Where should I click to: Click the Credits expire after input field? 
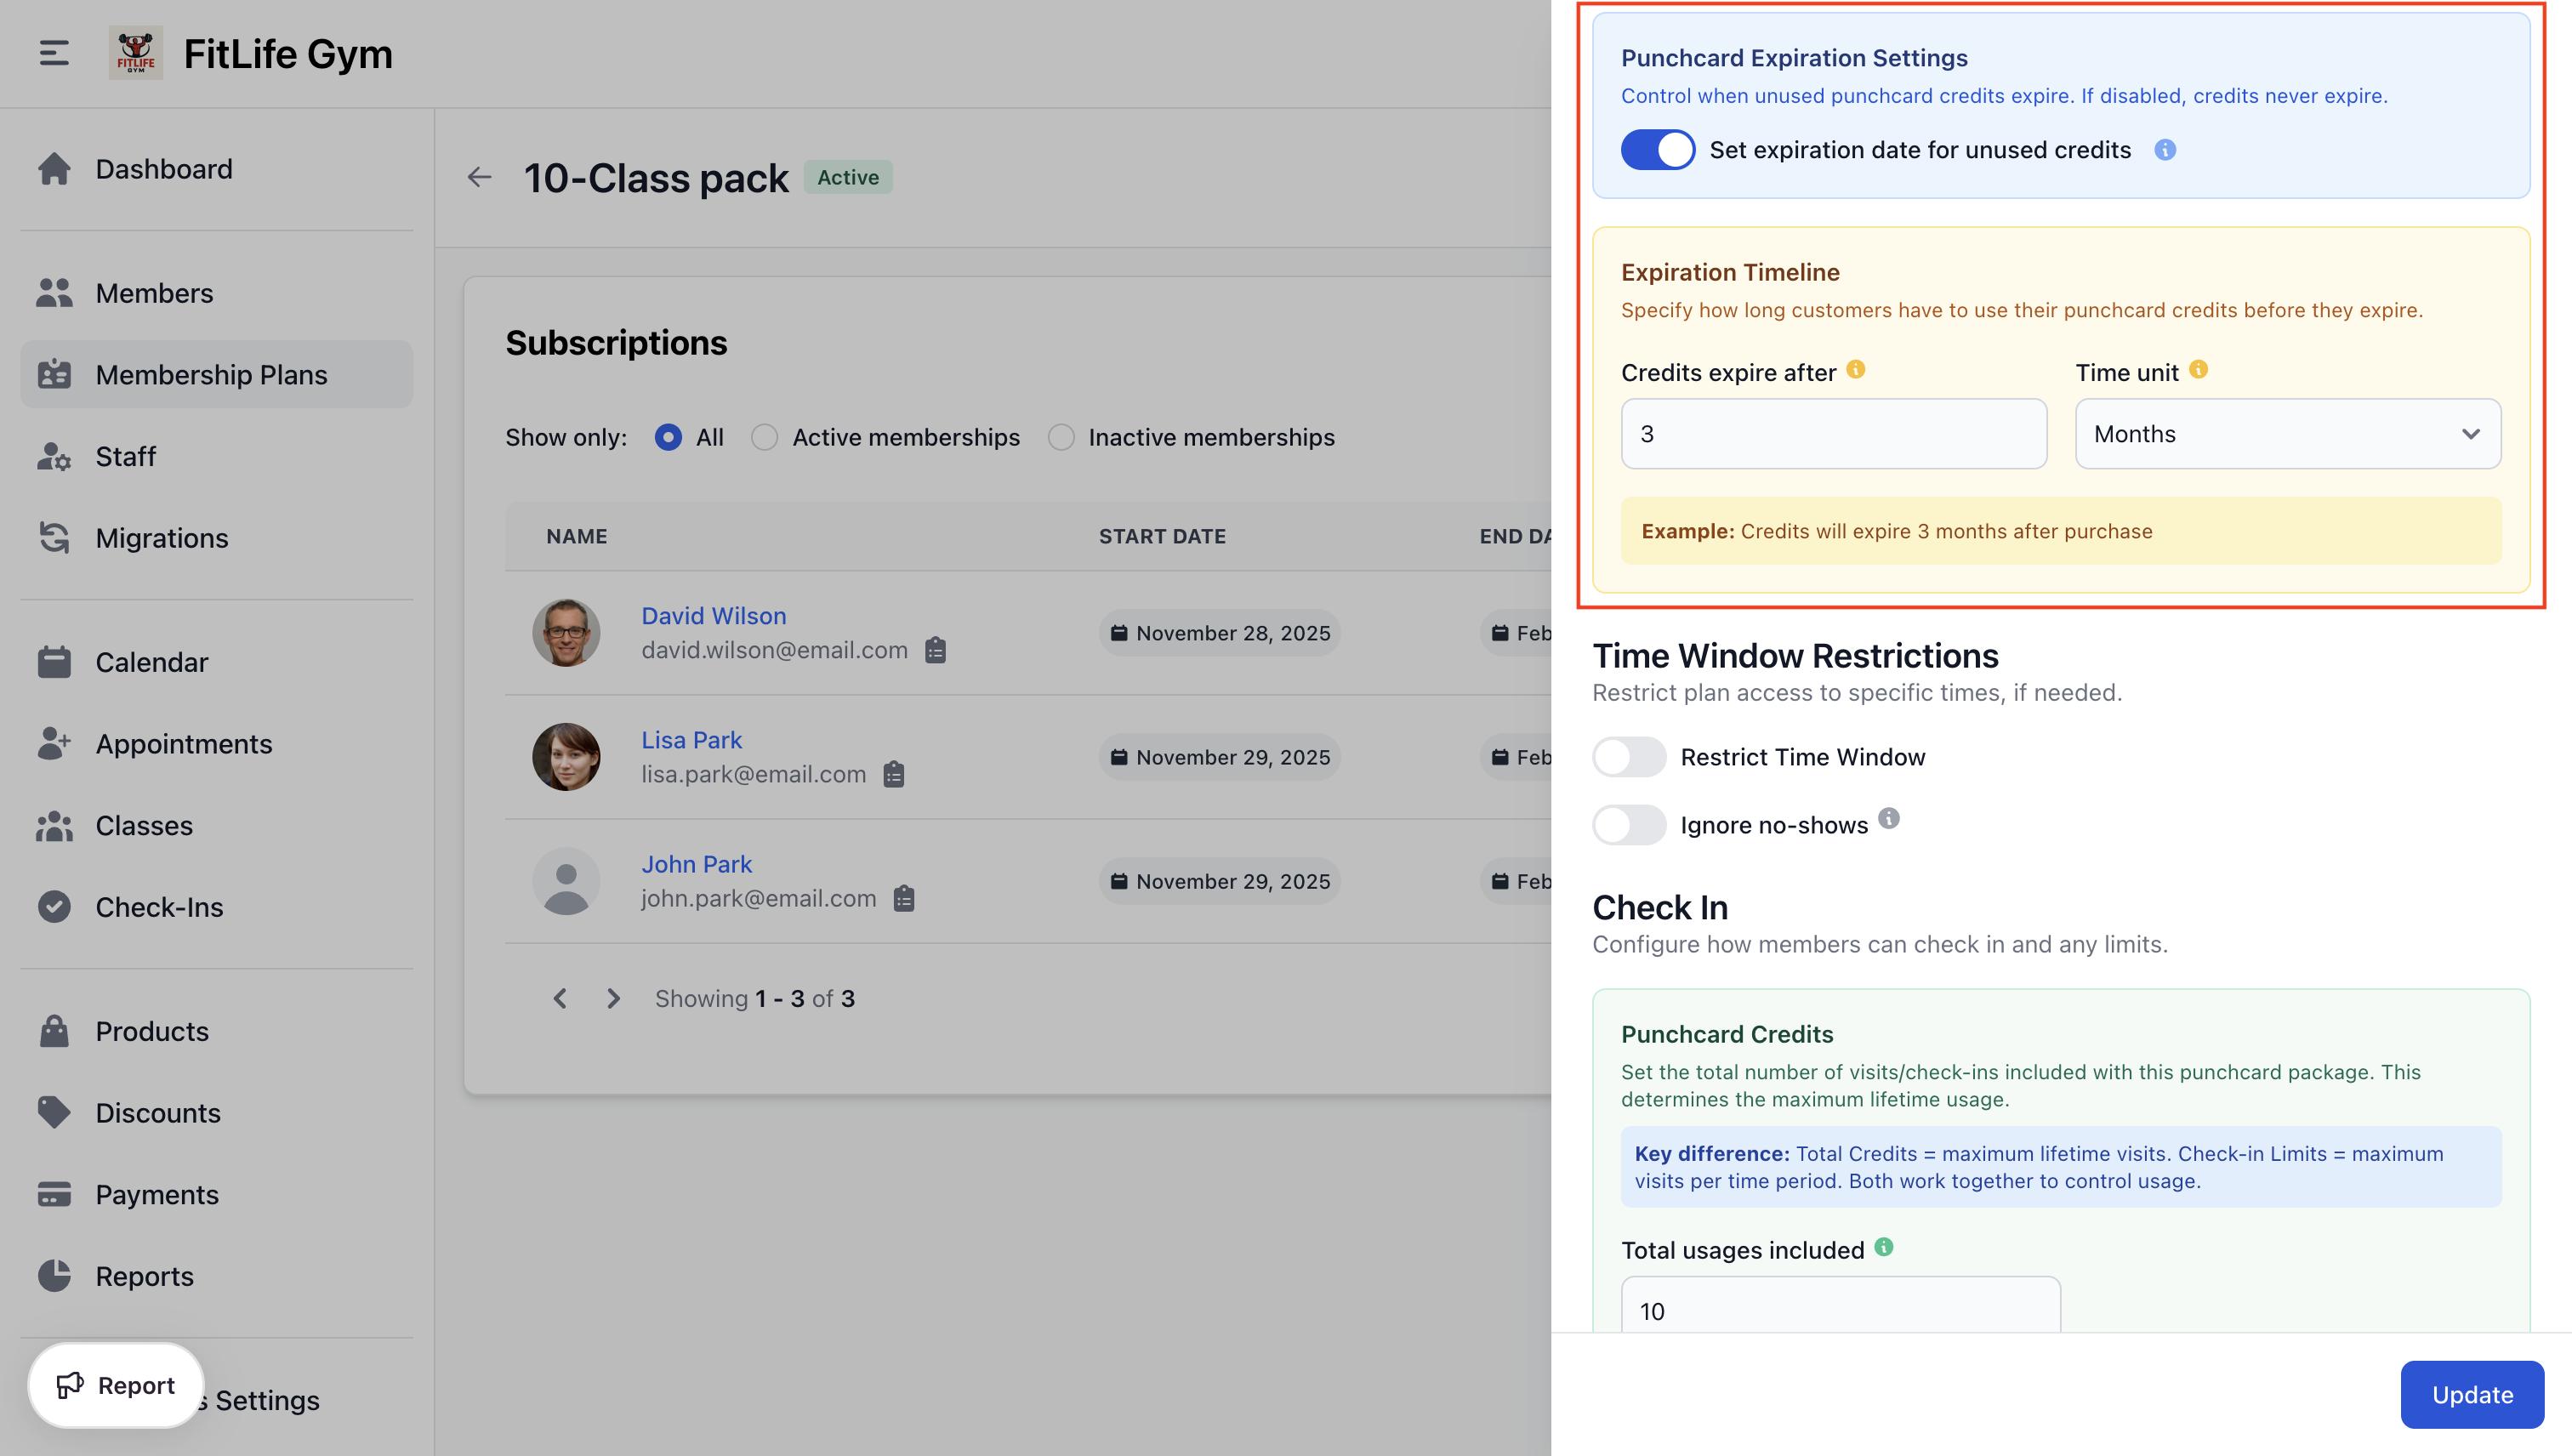[x=1833, y=434]
